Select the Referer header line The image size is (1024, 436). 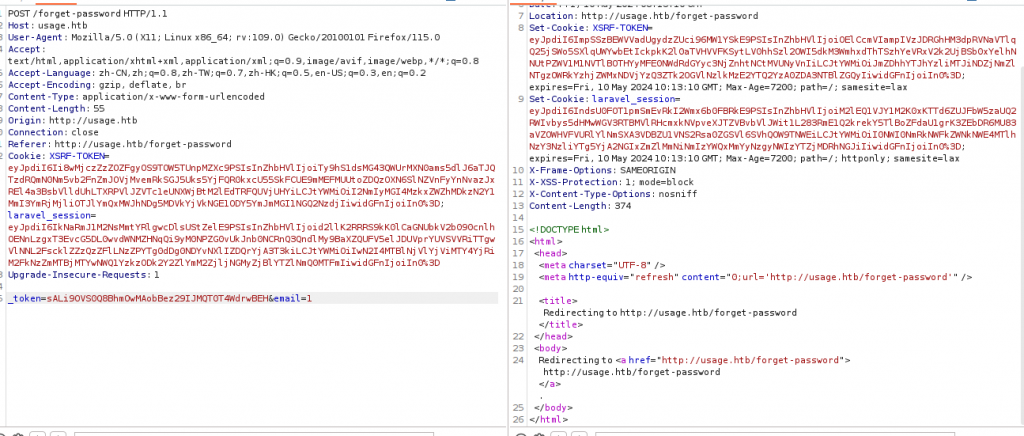(x=120, y=144)
